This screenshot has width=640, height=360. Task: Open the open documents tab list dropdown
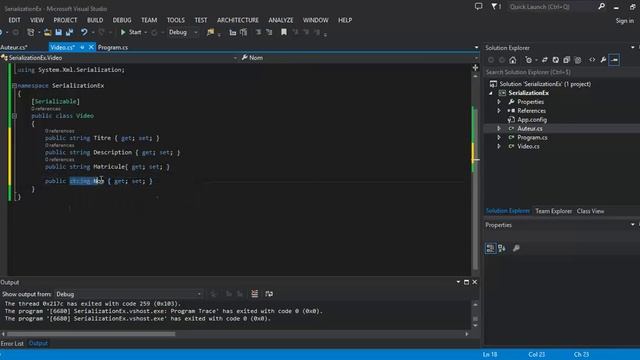(476, 47)
